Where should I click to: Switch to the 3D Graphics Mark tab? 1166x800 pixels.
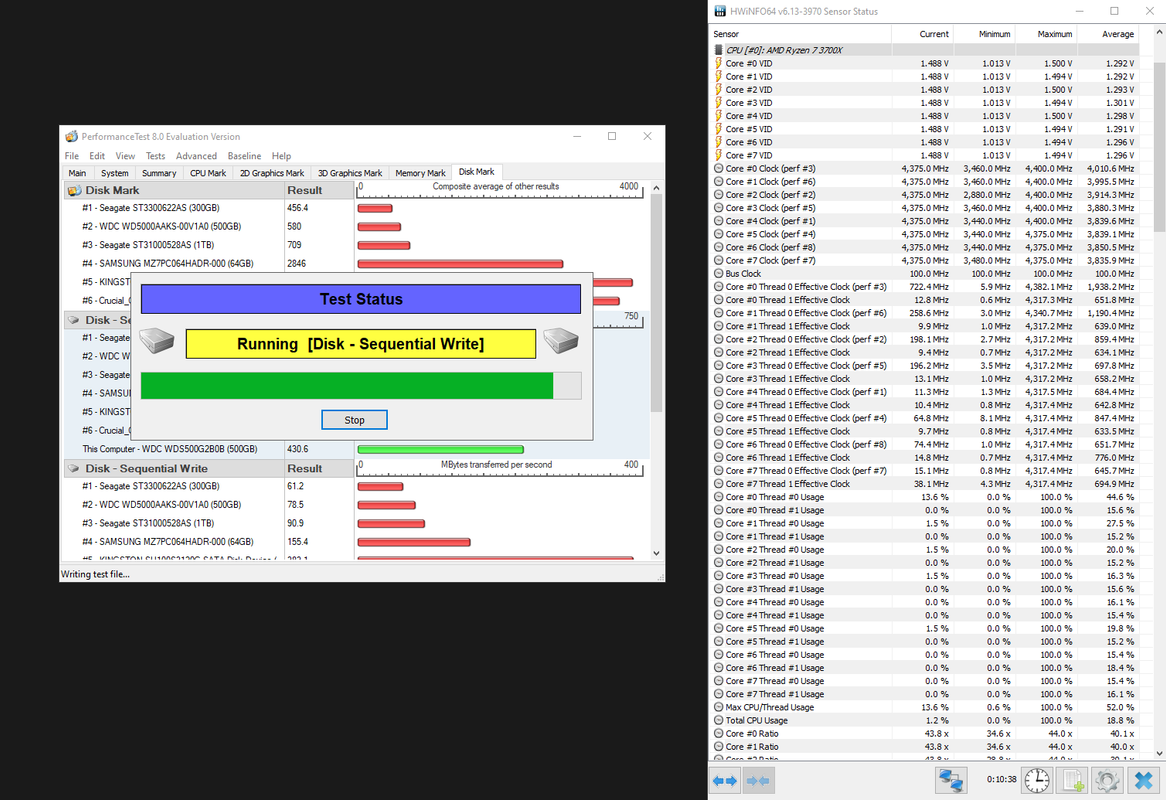pyautogui.click(x=350, y=173)
